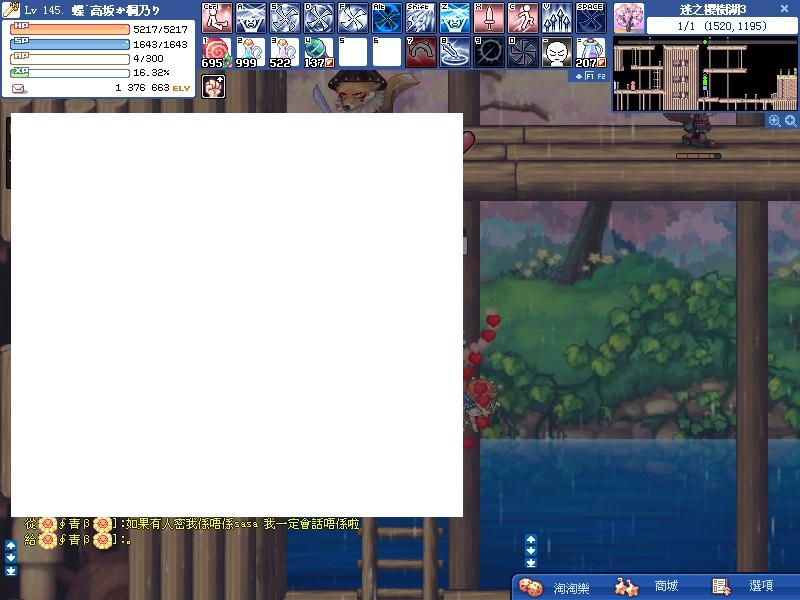This screenshot has width=800, height=600.
Task: Click the XP bar showing 16.32%
Action: coord(69,73)
